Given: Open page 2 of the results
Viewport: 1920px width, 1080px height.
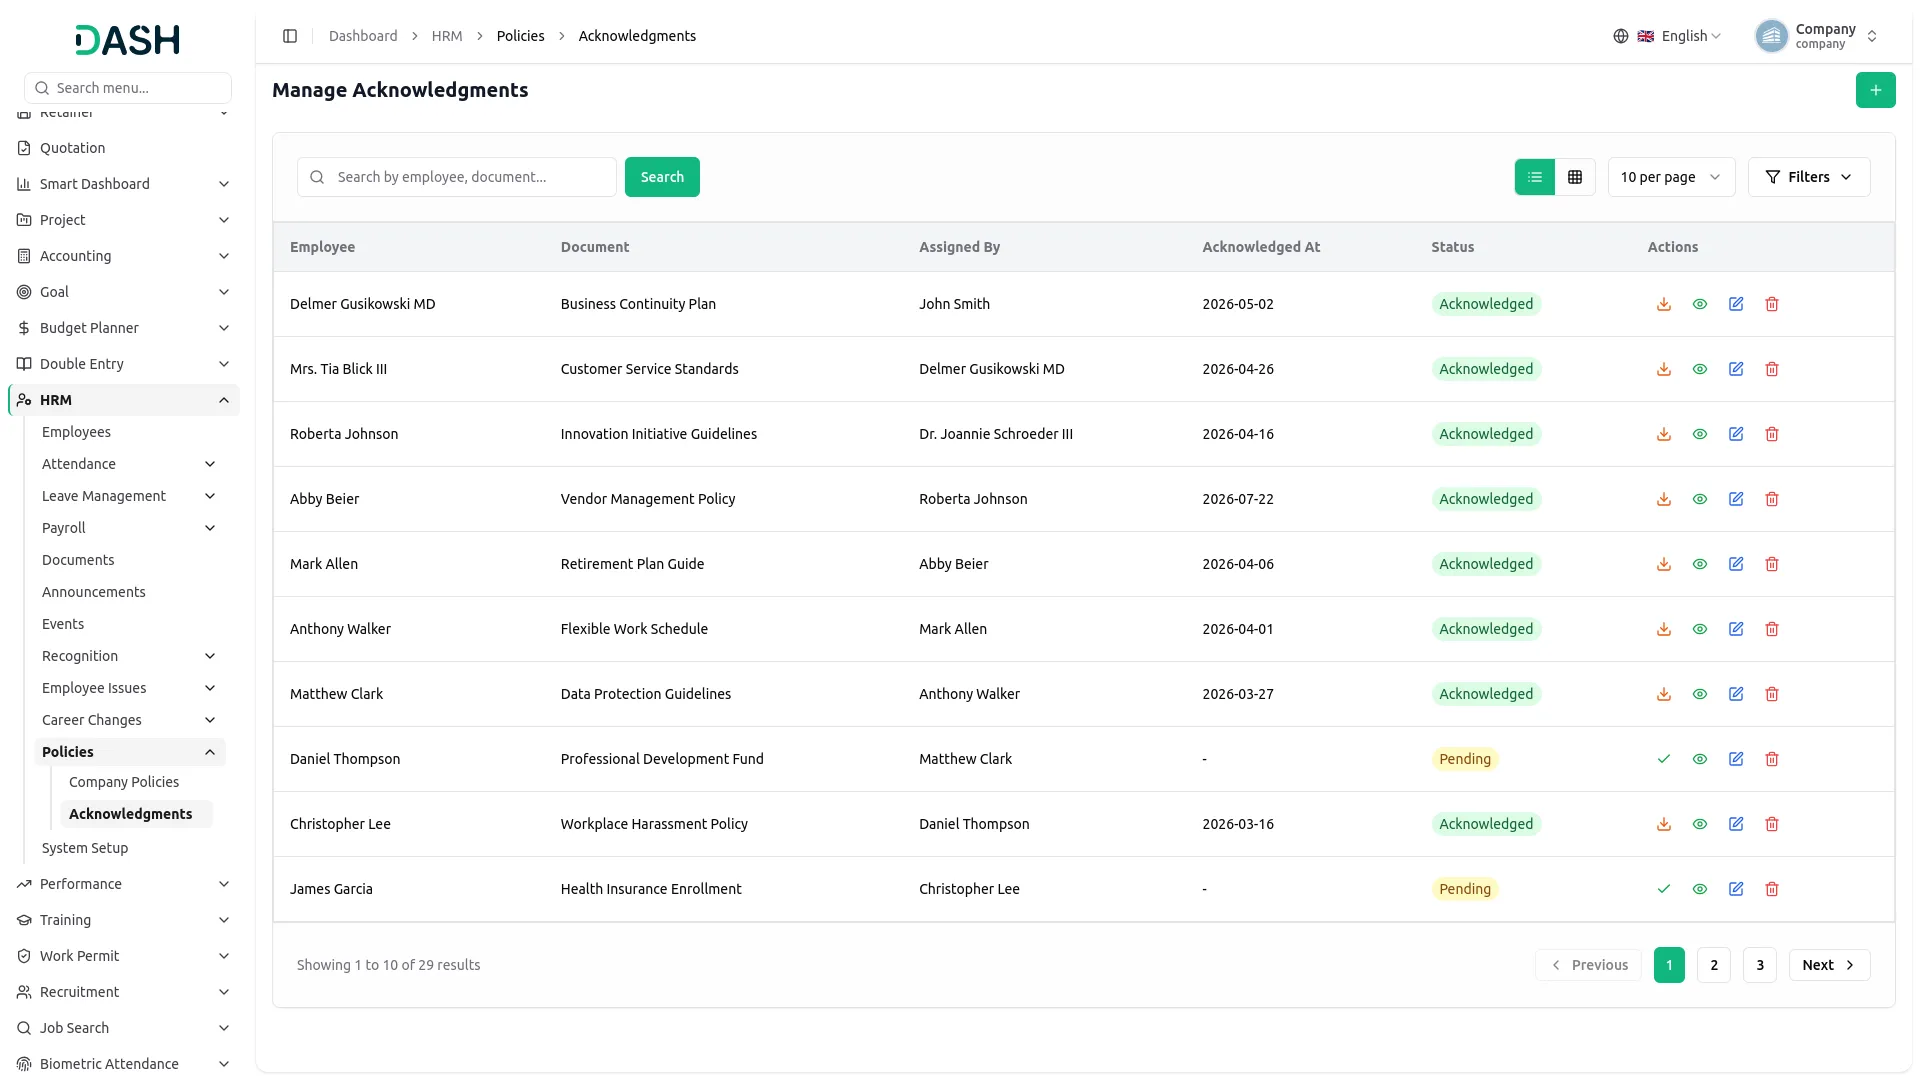Looking at the screenshot, I should pos(1714,965).
